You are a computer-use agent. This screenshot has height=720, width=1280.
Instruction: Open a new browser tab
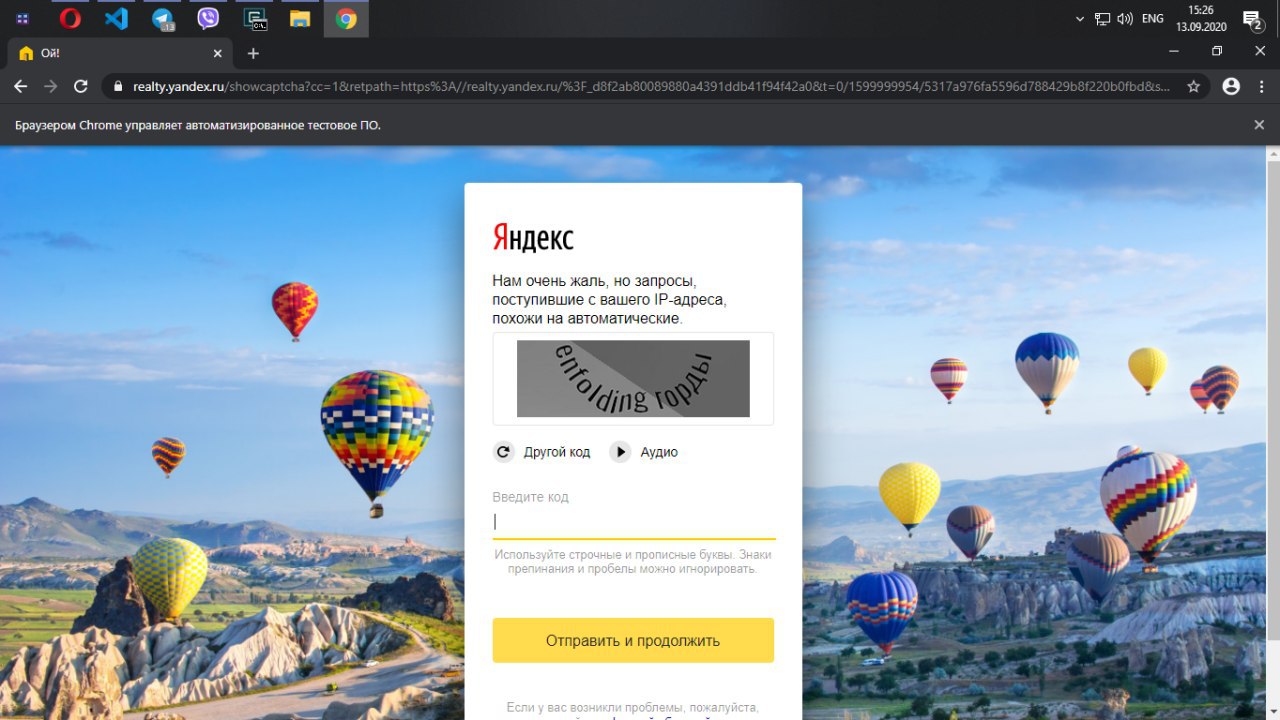click(253, 54)
